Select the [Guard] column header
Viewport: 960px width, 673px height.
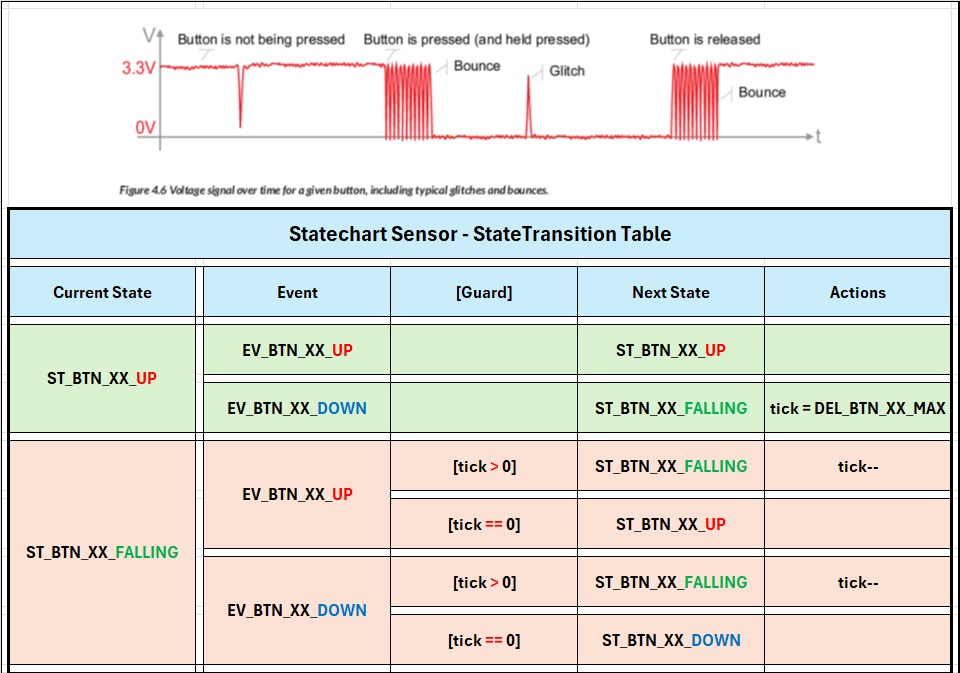484,292
